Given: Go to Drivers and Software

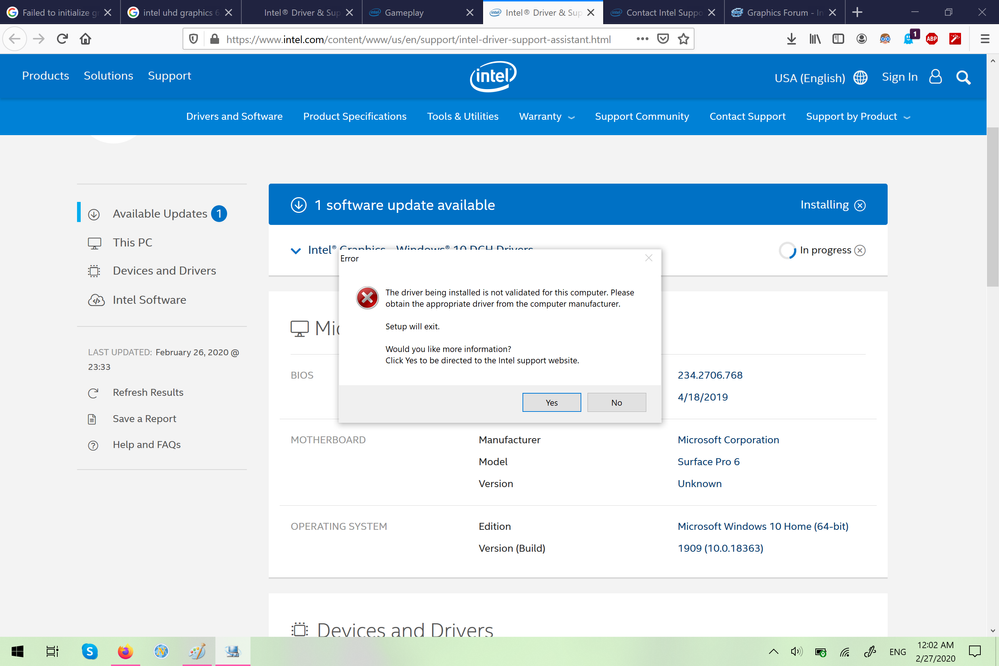Looking at the screenshot, I should [x=234, y=117].
